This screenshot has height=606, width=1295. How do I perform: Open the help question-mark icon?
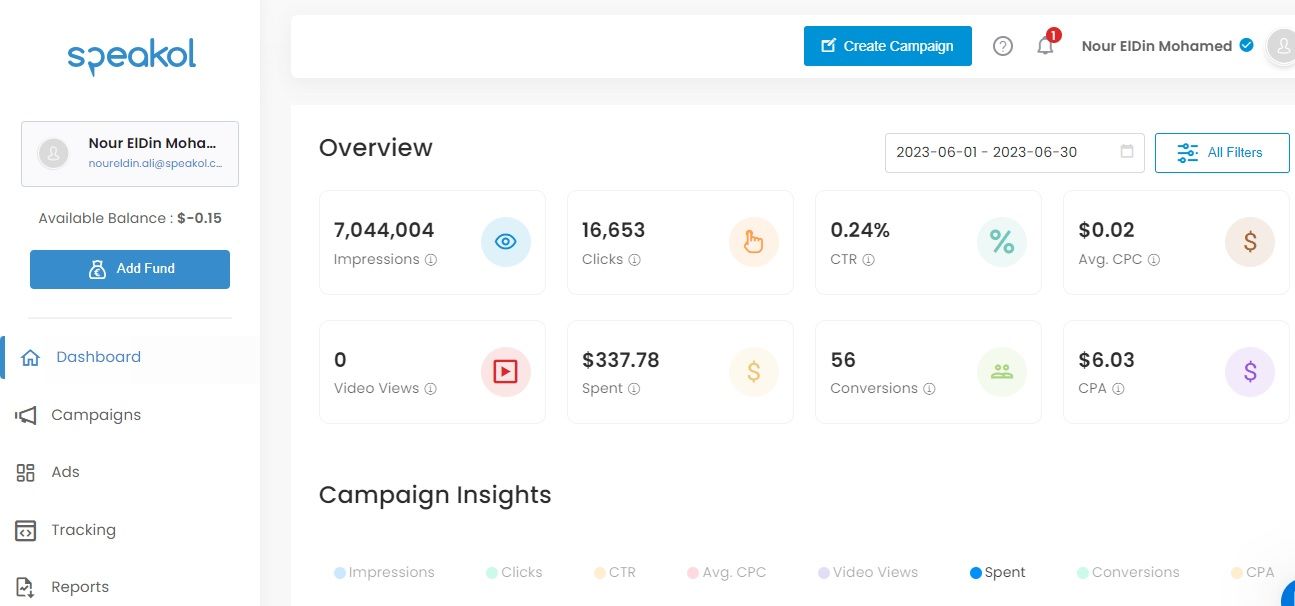coord(1002,46)
